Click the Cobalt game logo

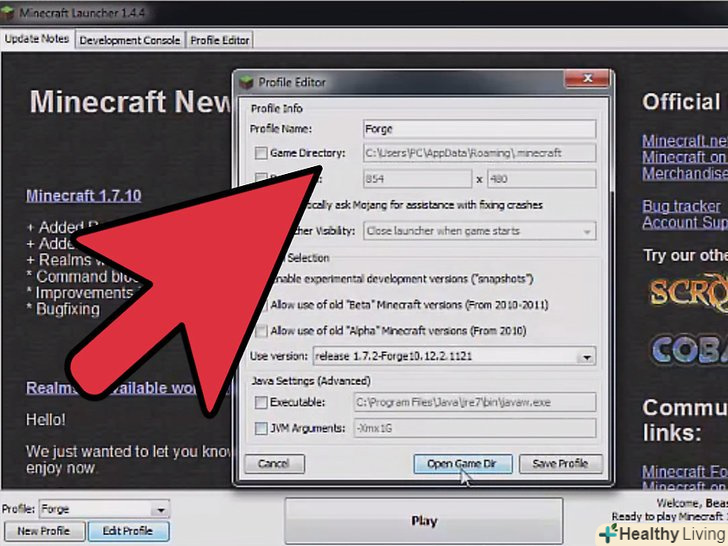click(689, 349)
